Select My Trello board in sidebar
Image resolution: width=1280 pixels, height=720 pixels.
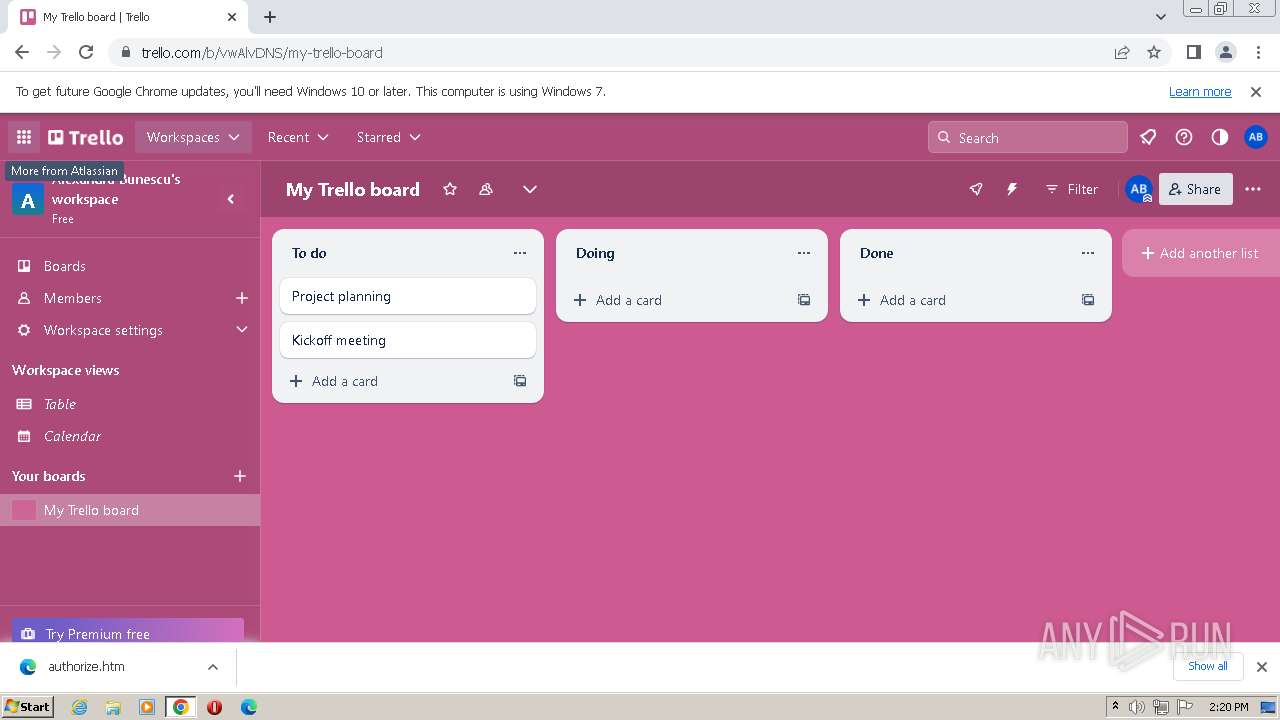pyautogui.click(x=130, y=510)
